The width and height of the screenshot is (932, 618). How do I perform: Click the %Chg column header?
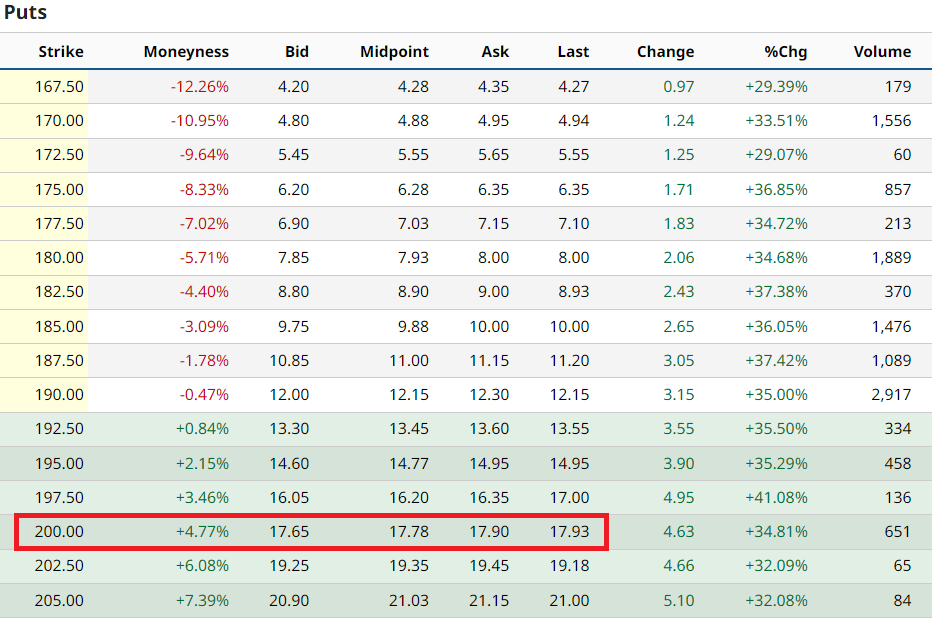(785, 52)
